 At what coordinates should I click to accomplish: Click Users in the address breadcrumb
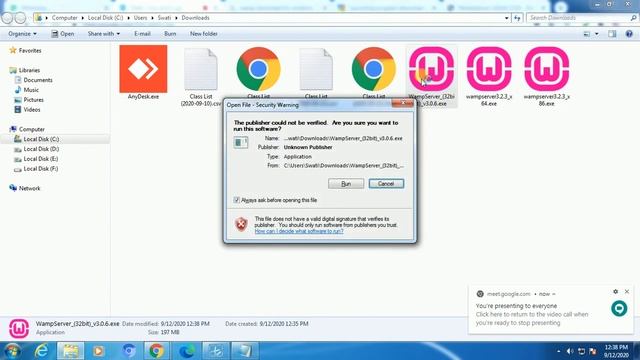point(140,18)
